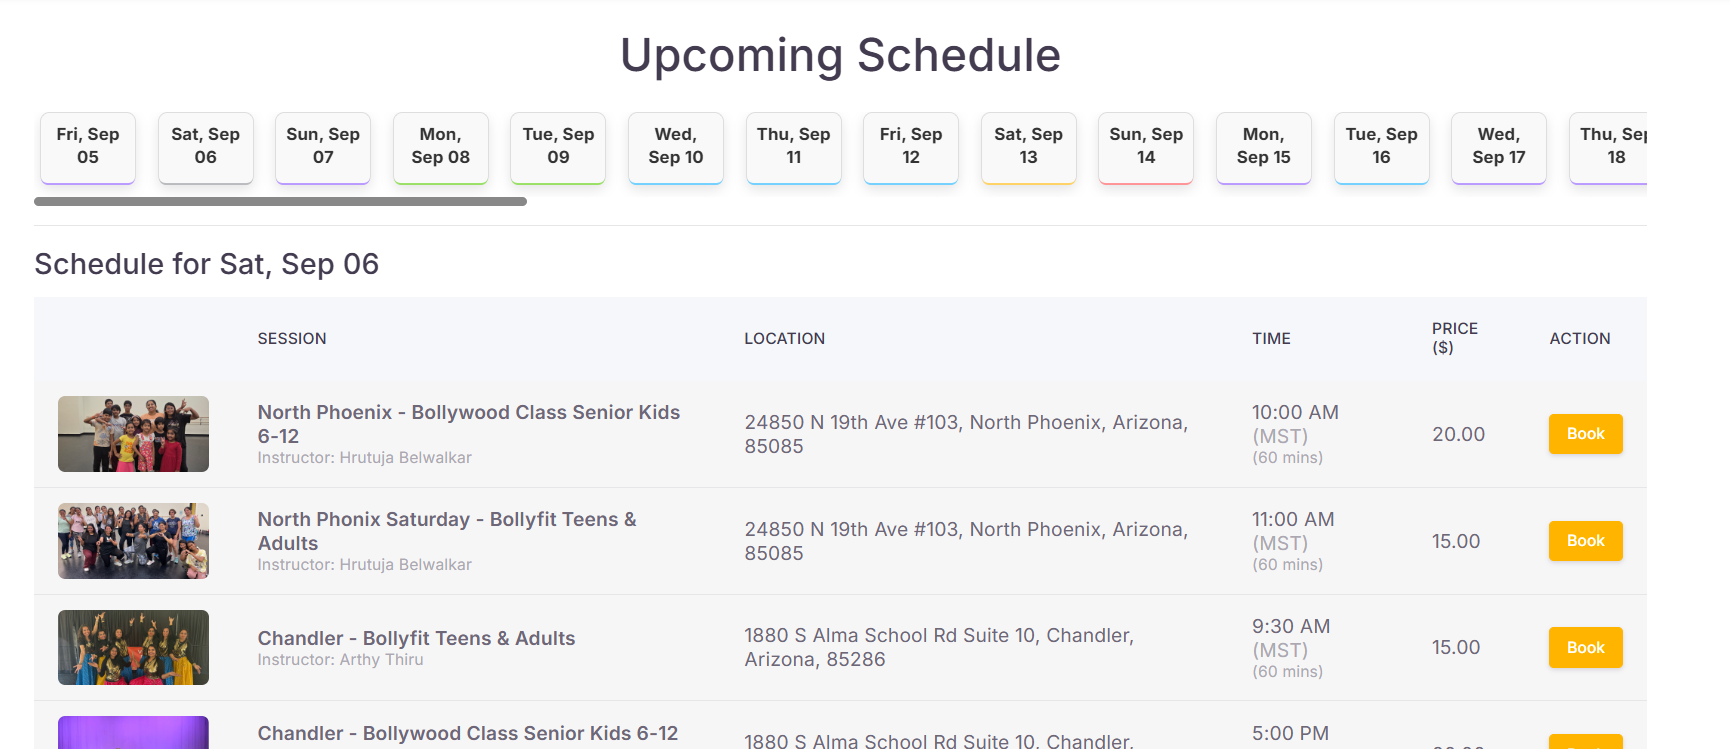Select the Fri, Sep 05 date tab
1730x749 pixels.
(88, 147)
